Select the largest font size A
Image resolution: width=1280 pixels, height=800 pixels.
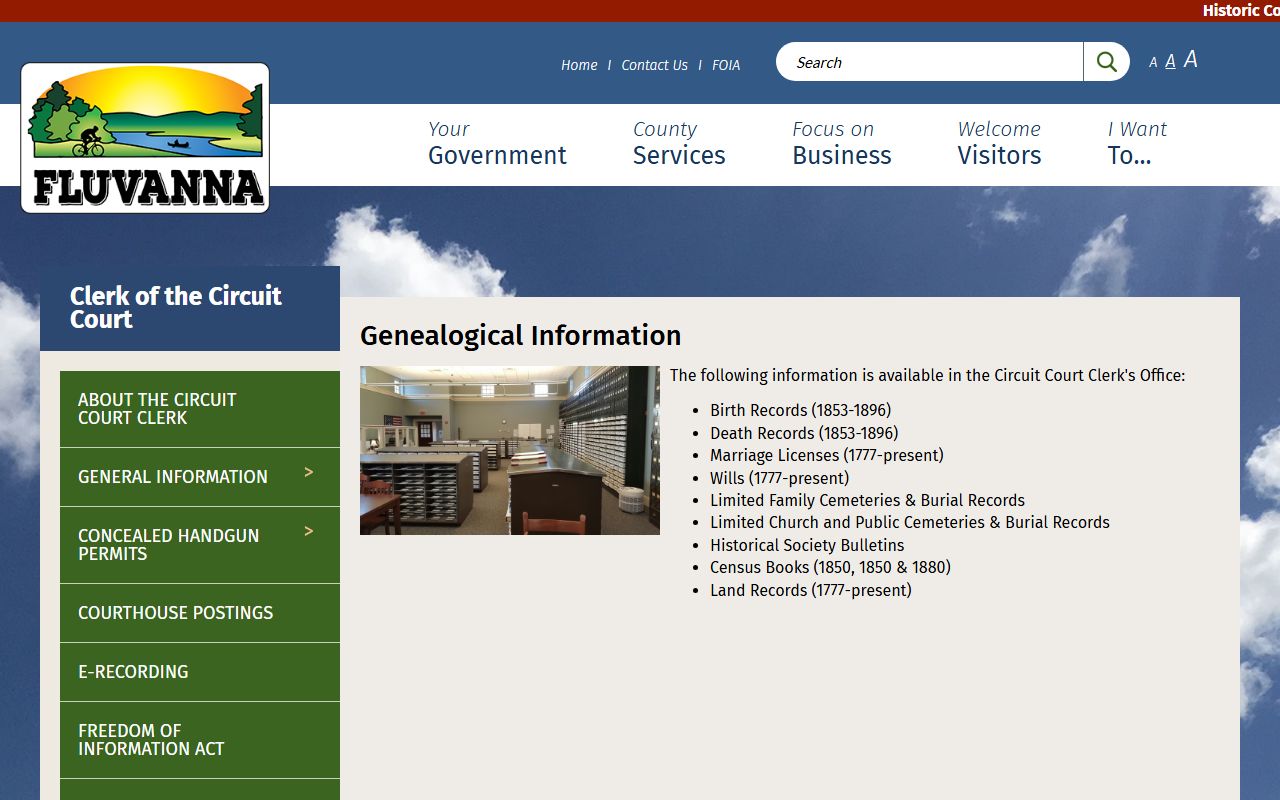(1191, 60)
